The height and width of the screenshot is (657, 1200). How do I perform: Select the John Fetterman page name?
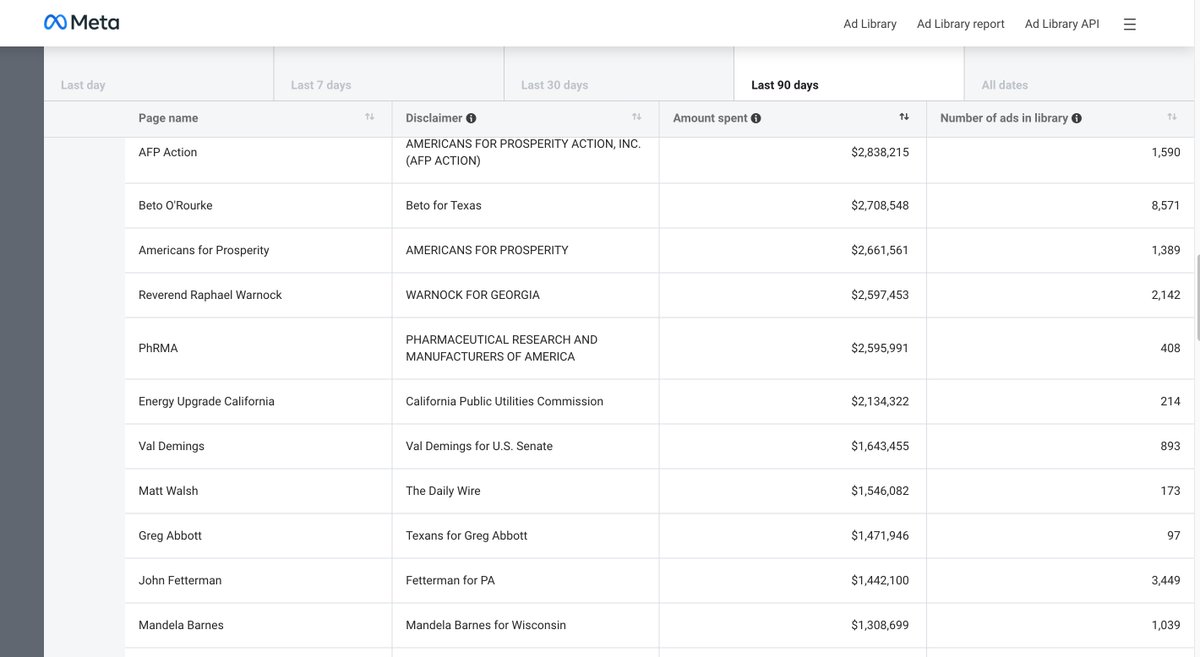point(180,580)
